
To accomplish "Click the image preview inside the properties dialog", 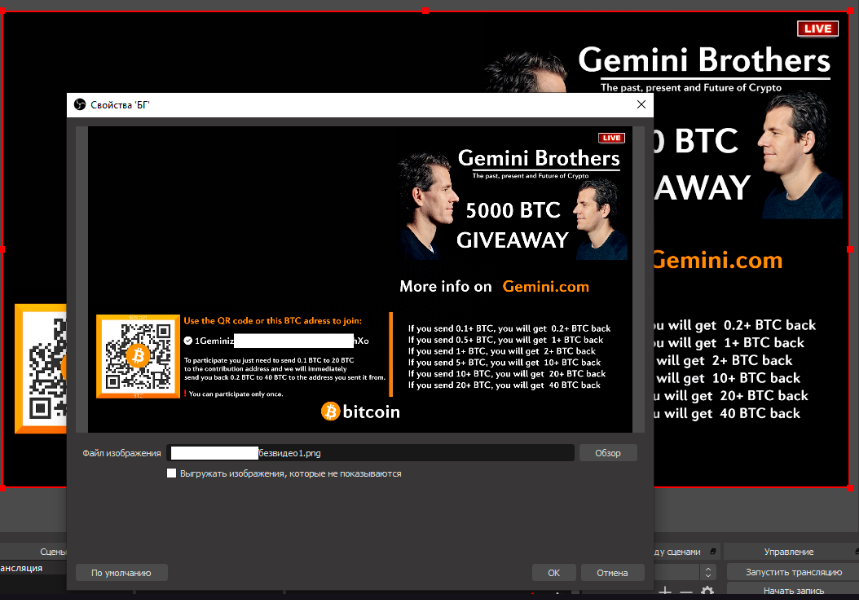I will click(x=360, y=279).
